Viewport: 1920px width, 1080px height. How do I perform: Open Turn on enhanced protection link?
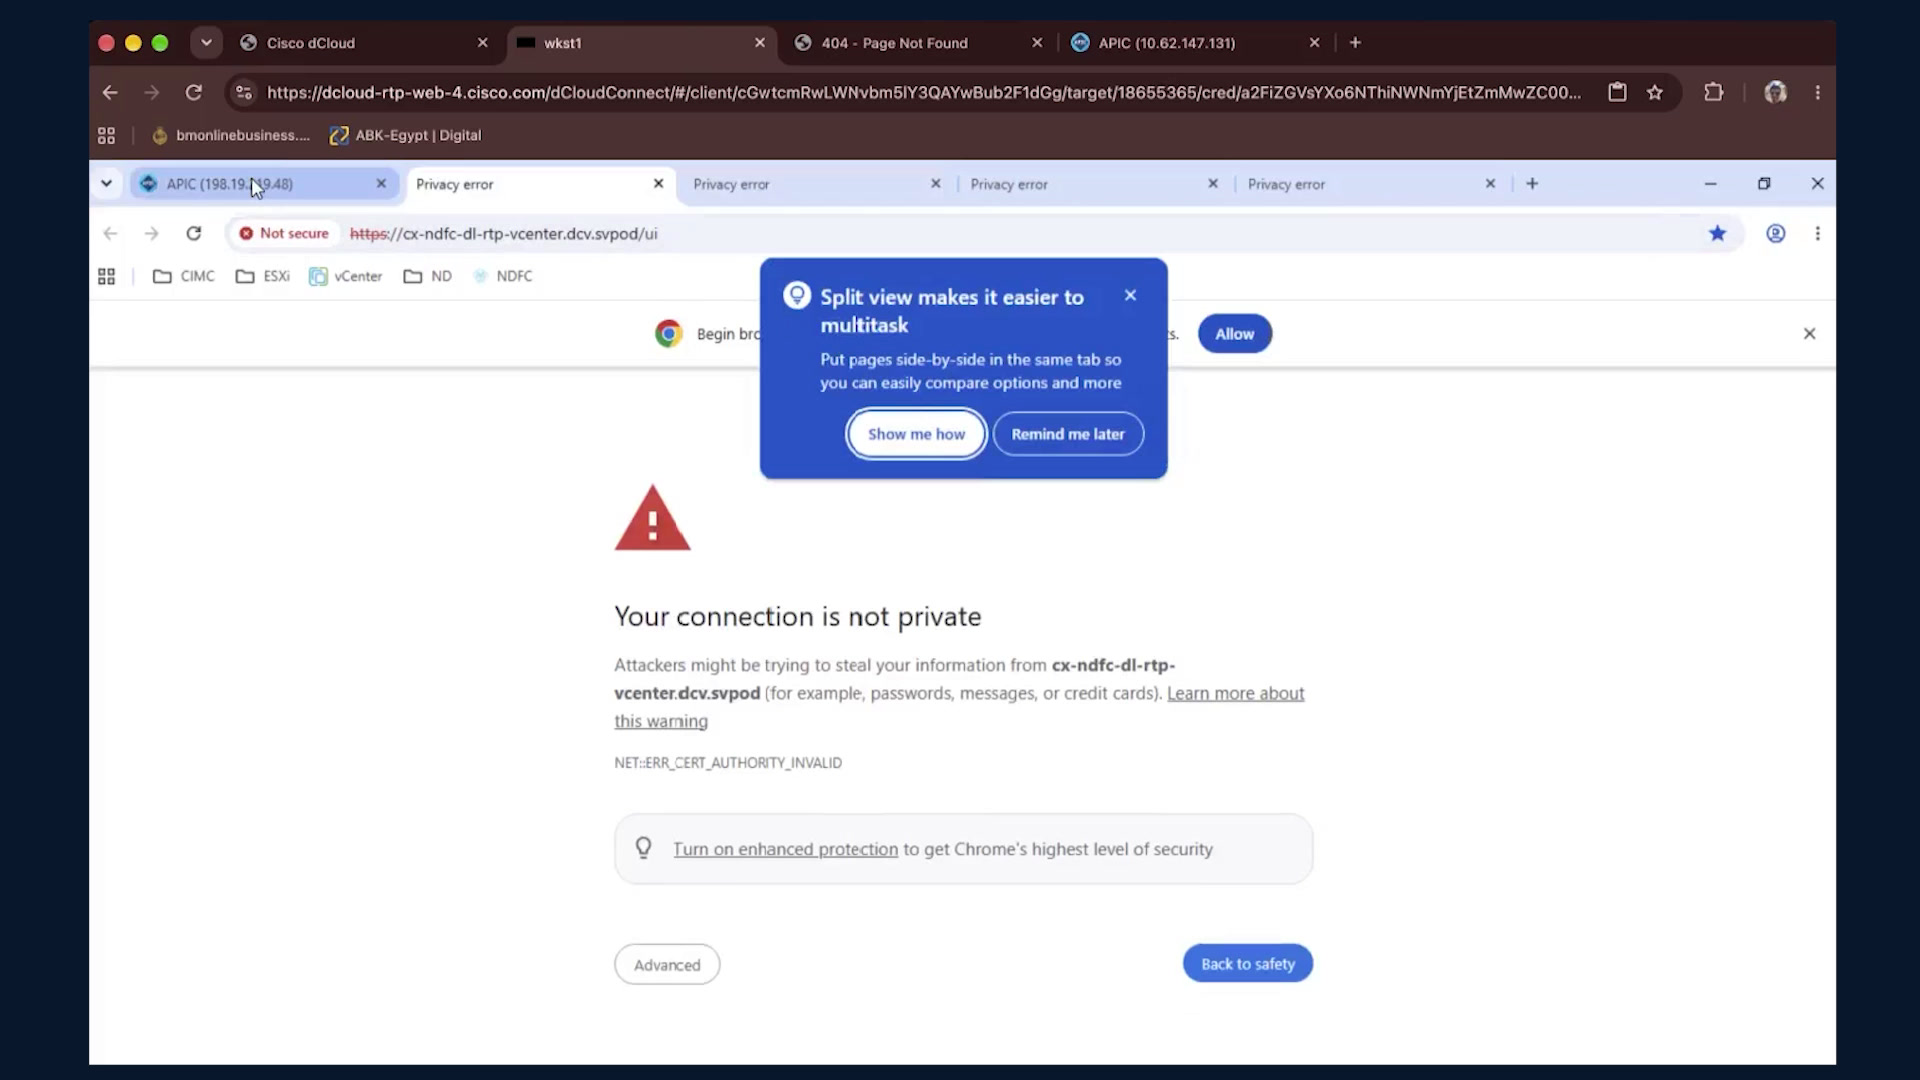click(785, 849)
